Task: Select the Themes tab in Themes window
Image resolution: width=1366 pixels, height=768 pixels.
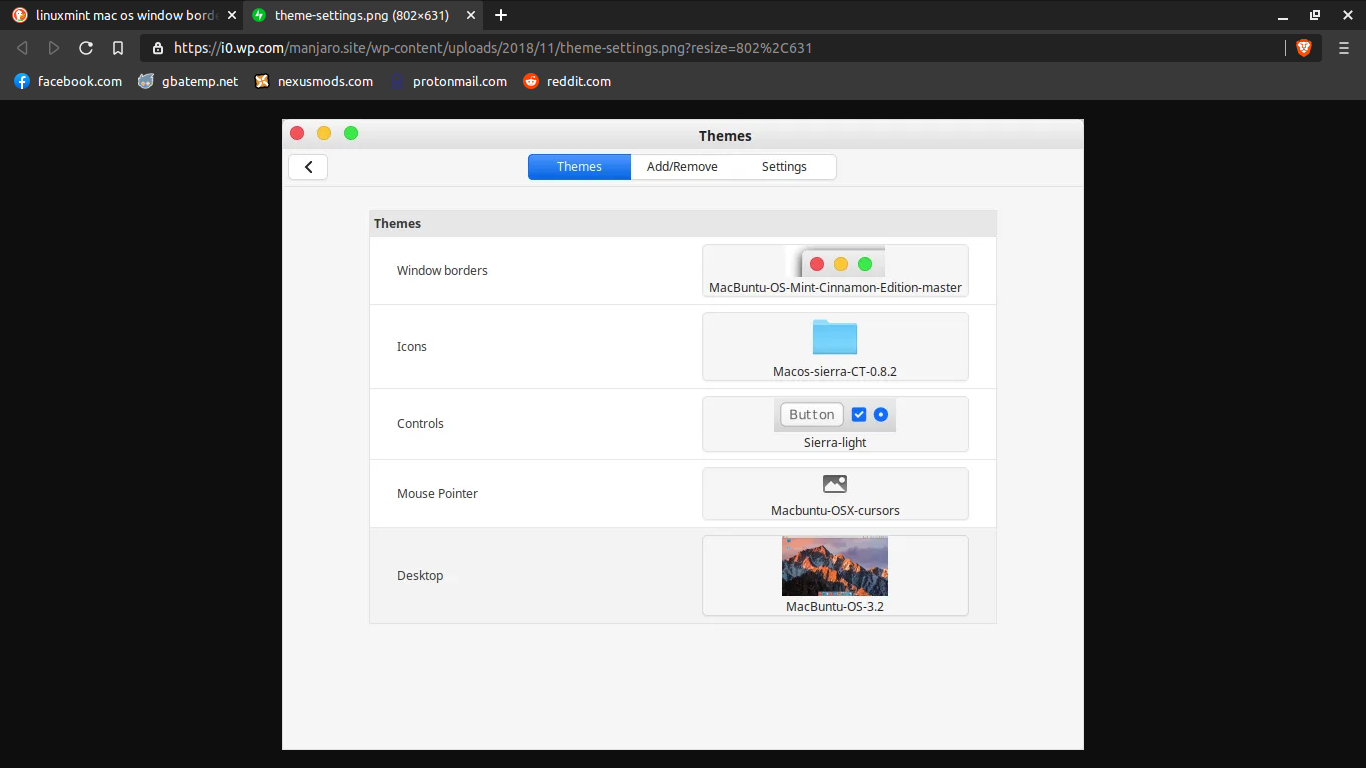Action: 579,167
